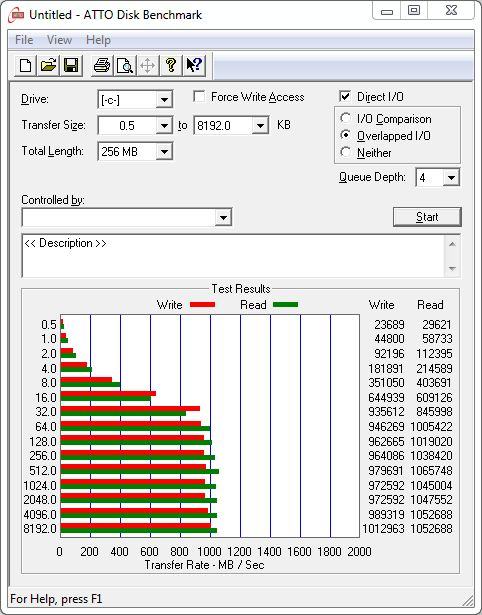Click the write value 23689

(x=389, y=325)
